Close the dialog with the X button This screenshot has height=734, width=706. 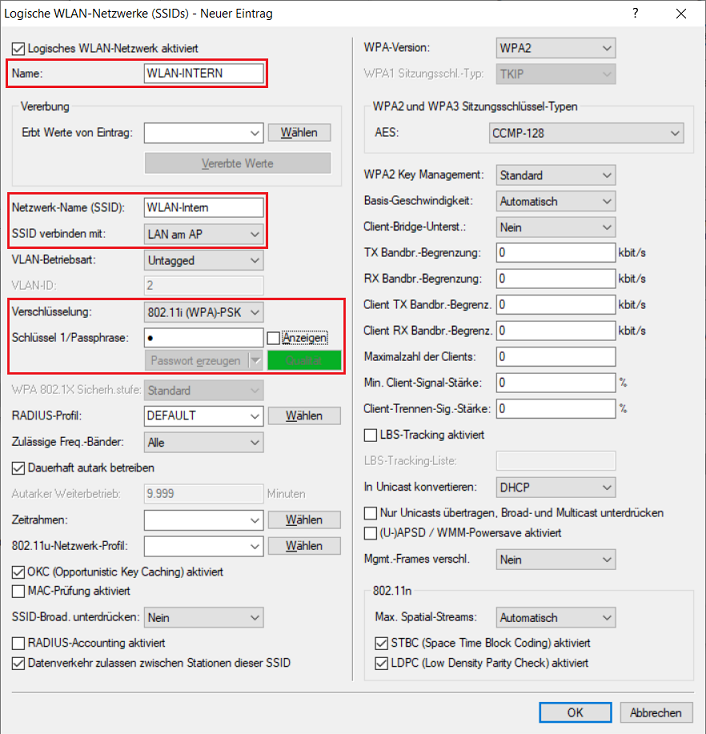coord(682,14)
